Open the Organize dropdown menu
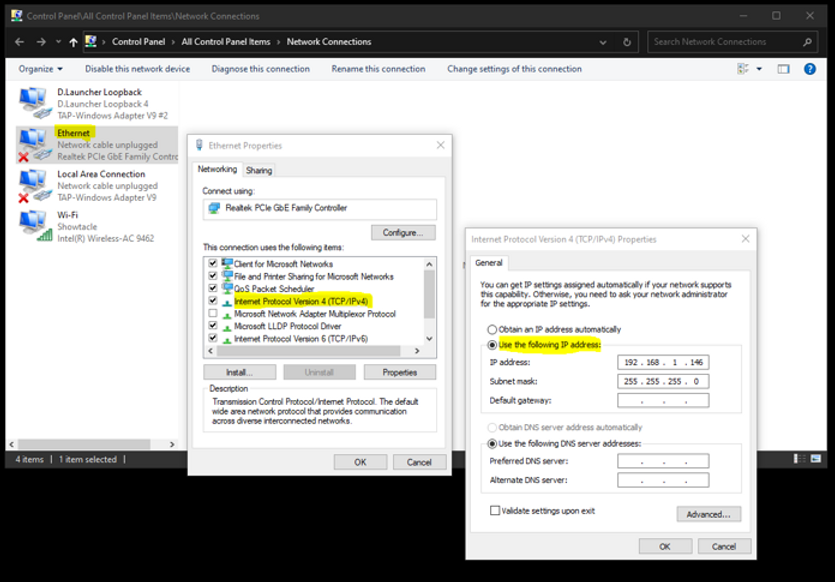835x582 pixels. pos(40,69)
